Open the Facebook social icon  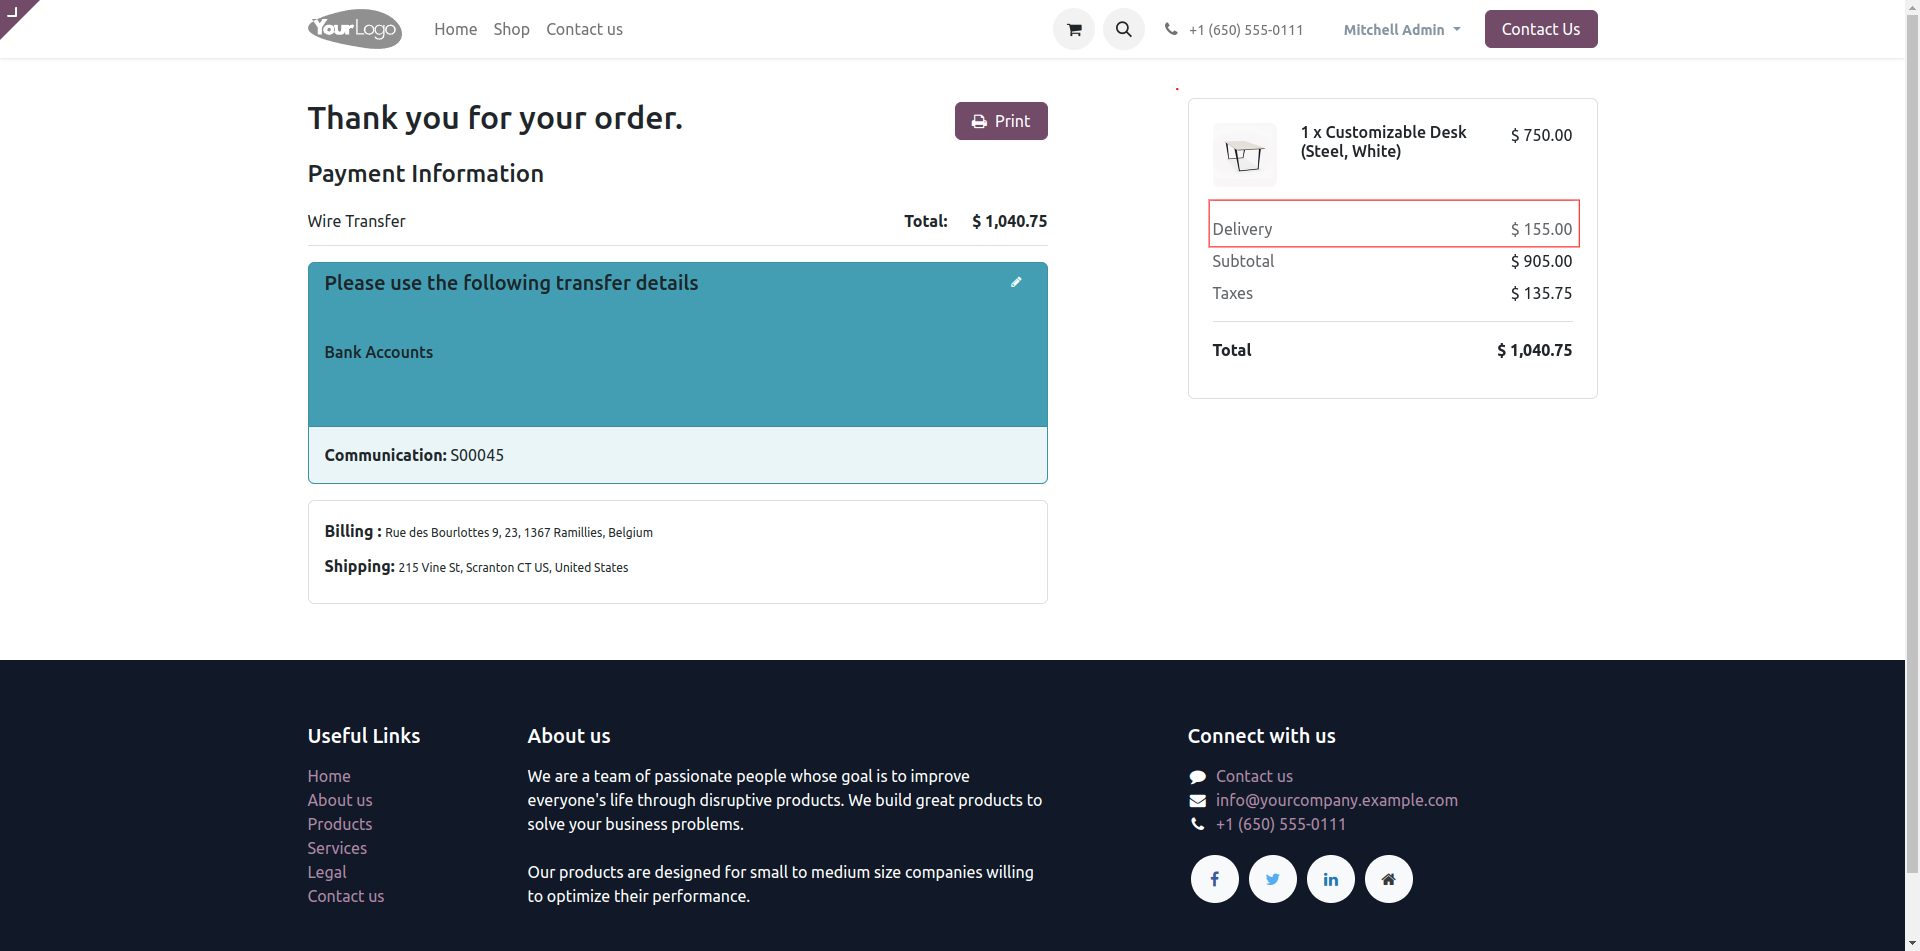[1215, 879]
